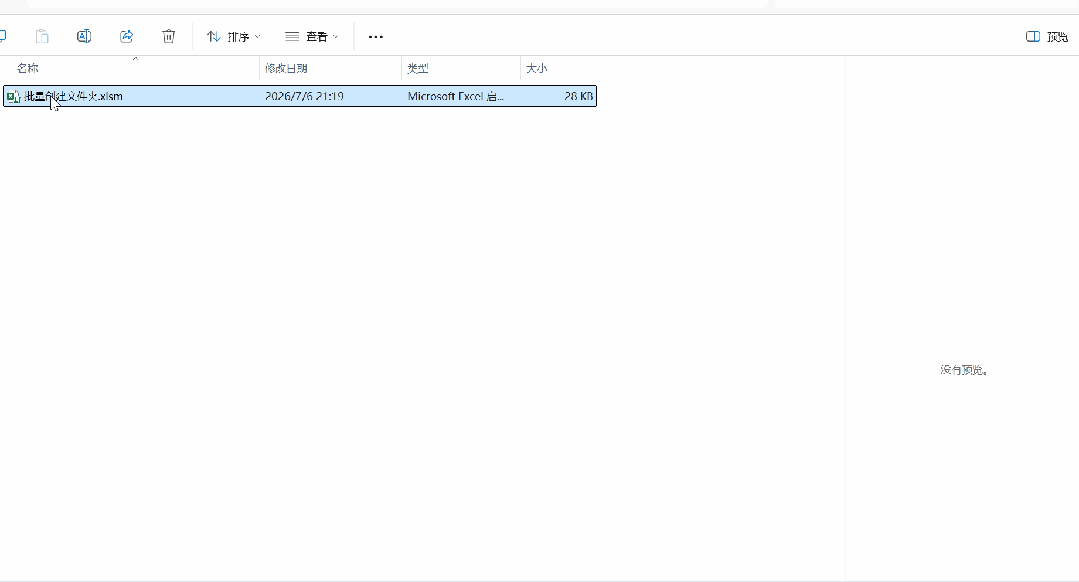Image resolution: width=1079 pixels, height=582 pixels.
Task: Toggle the 预览 preview pane button
Action: click(x=1047, y=36)
